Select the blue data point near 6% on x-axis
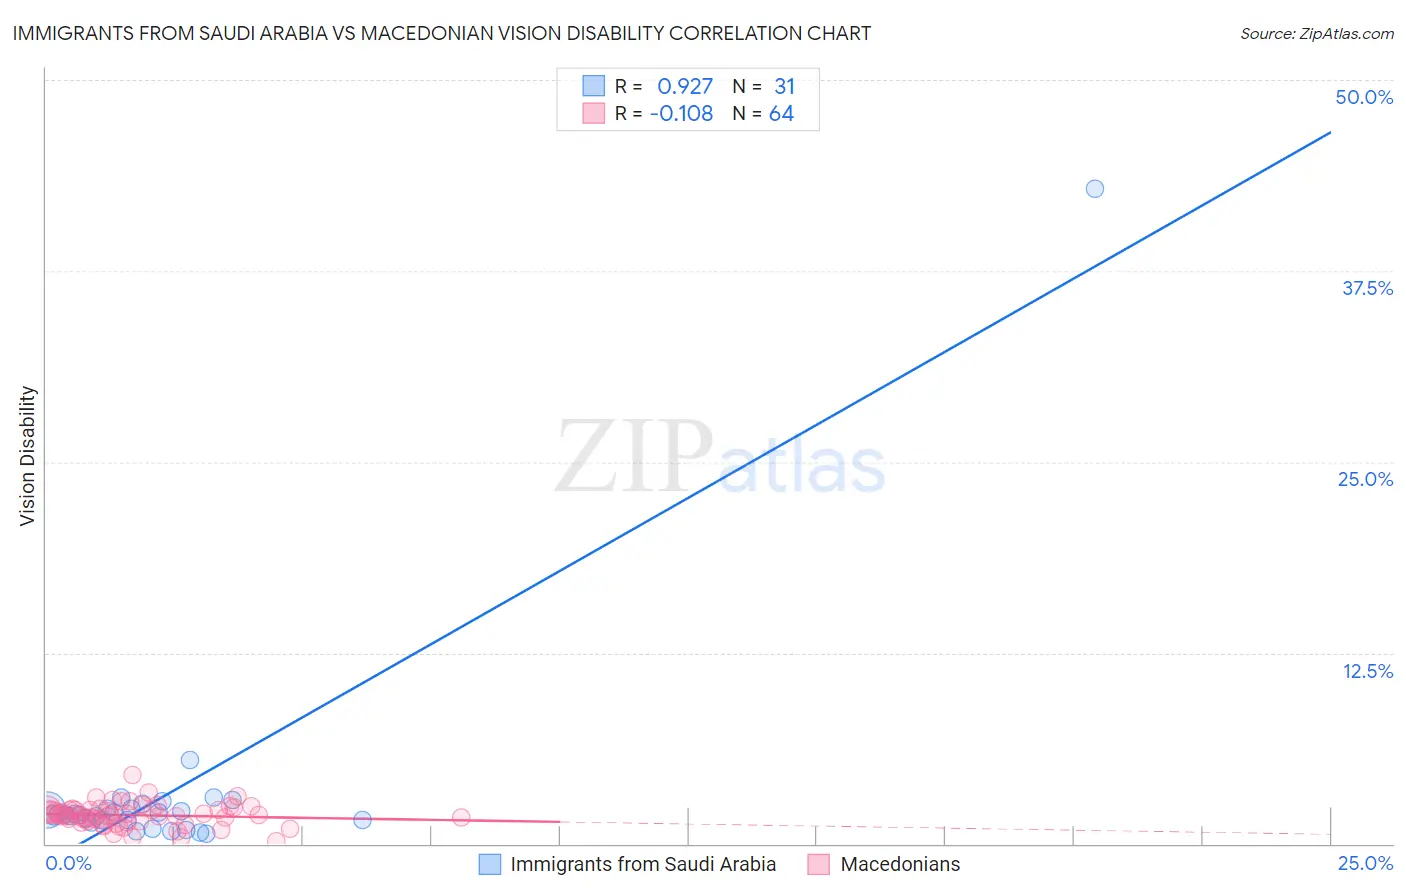1406x892 pixels. pos(363,820)
